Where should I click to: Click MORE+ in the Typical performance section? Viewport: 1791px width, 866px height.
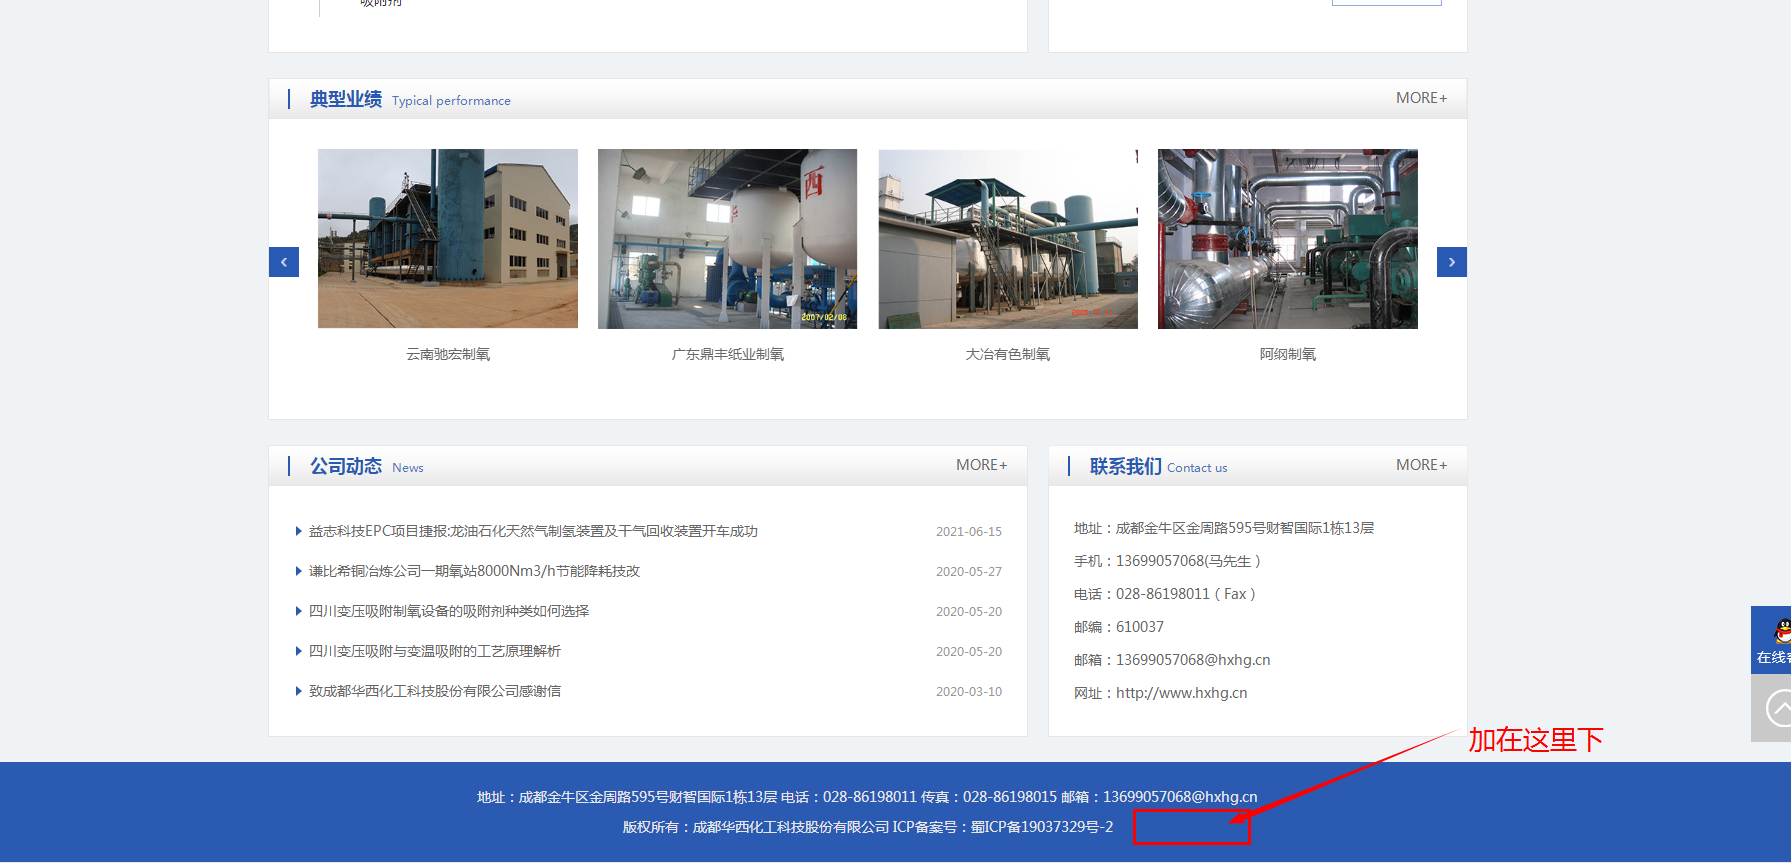pos(1420,98)
